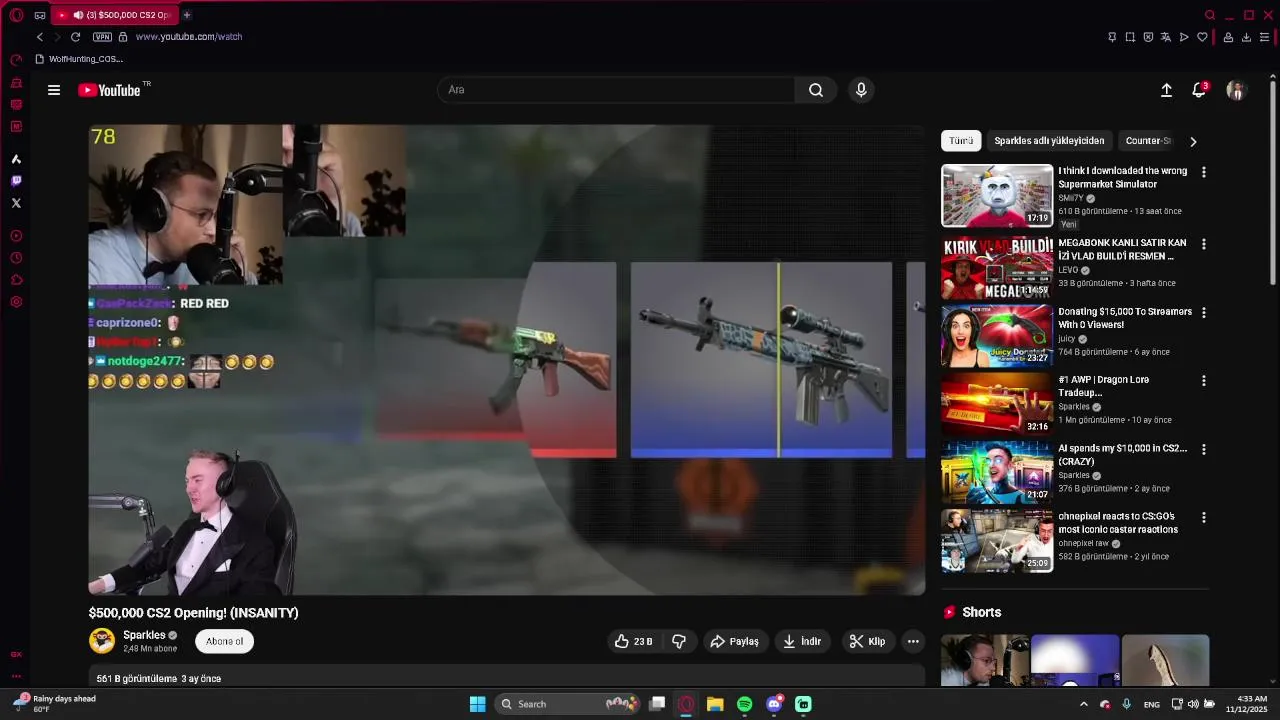Open options for #1 AWP Dragon Lore video
This screenshot has width=1280, height=720.
(1203, 381)
